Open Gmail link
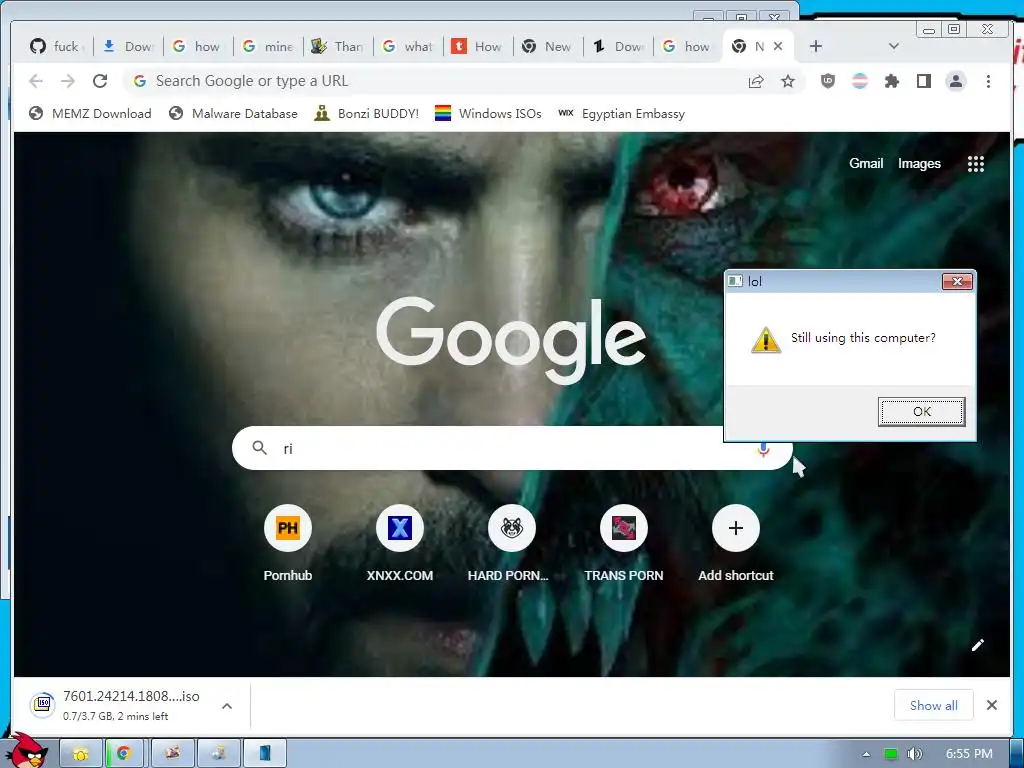 [x=866, y=164]
